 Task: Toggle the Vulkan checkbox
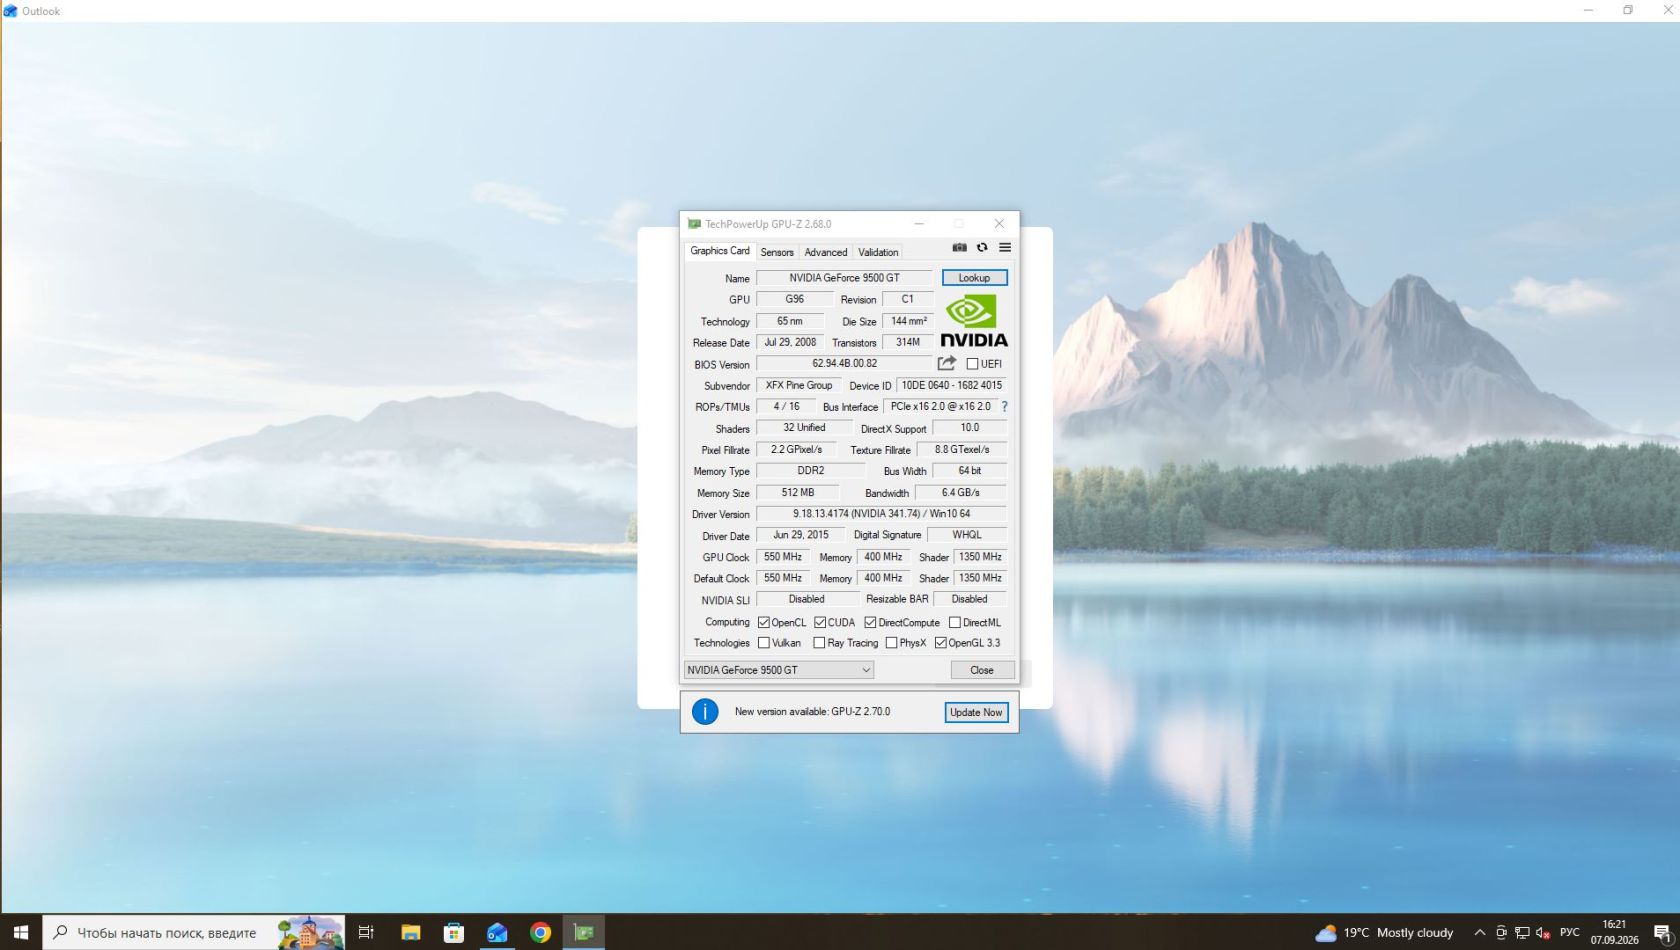(x=764, y=643)
